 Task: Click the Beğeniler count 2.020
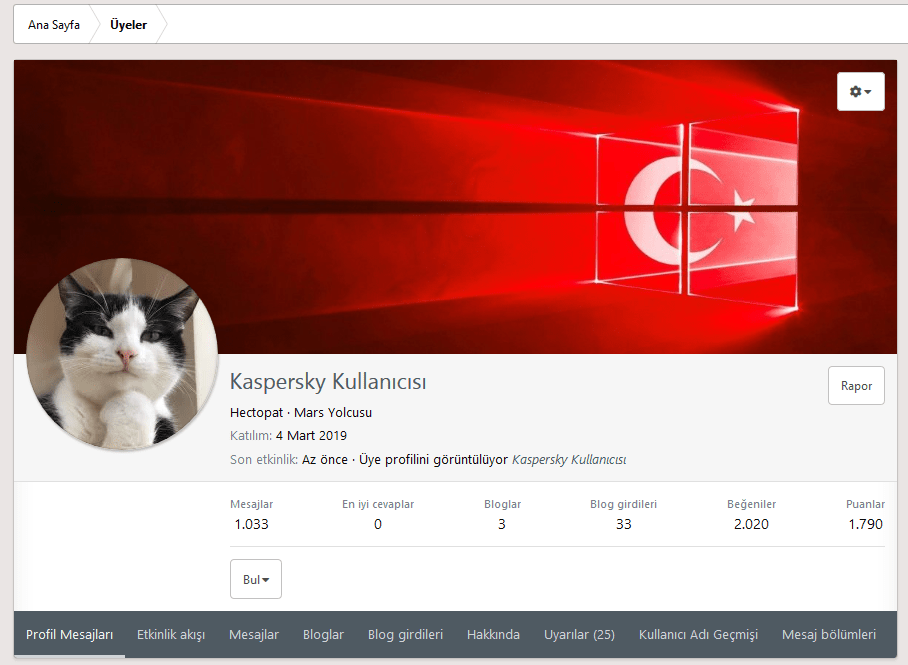click(x=751, y=524)
